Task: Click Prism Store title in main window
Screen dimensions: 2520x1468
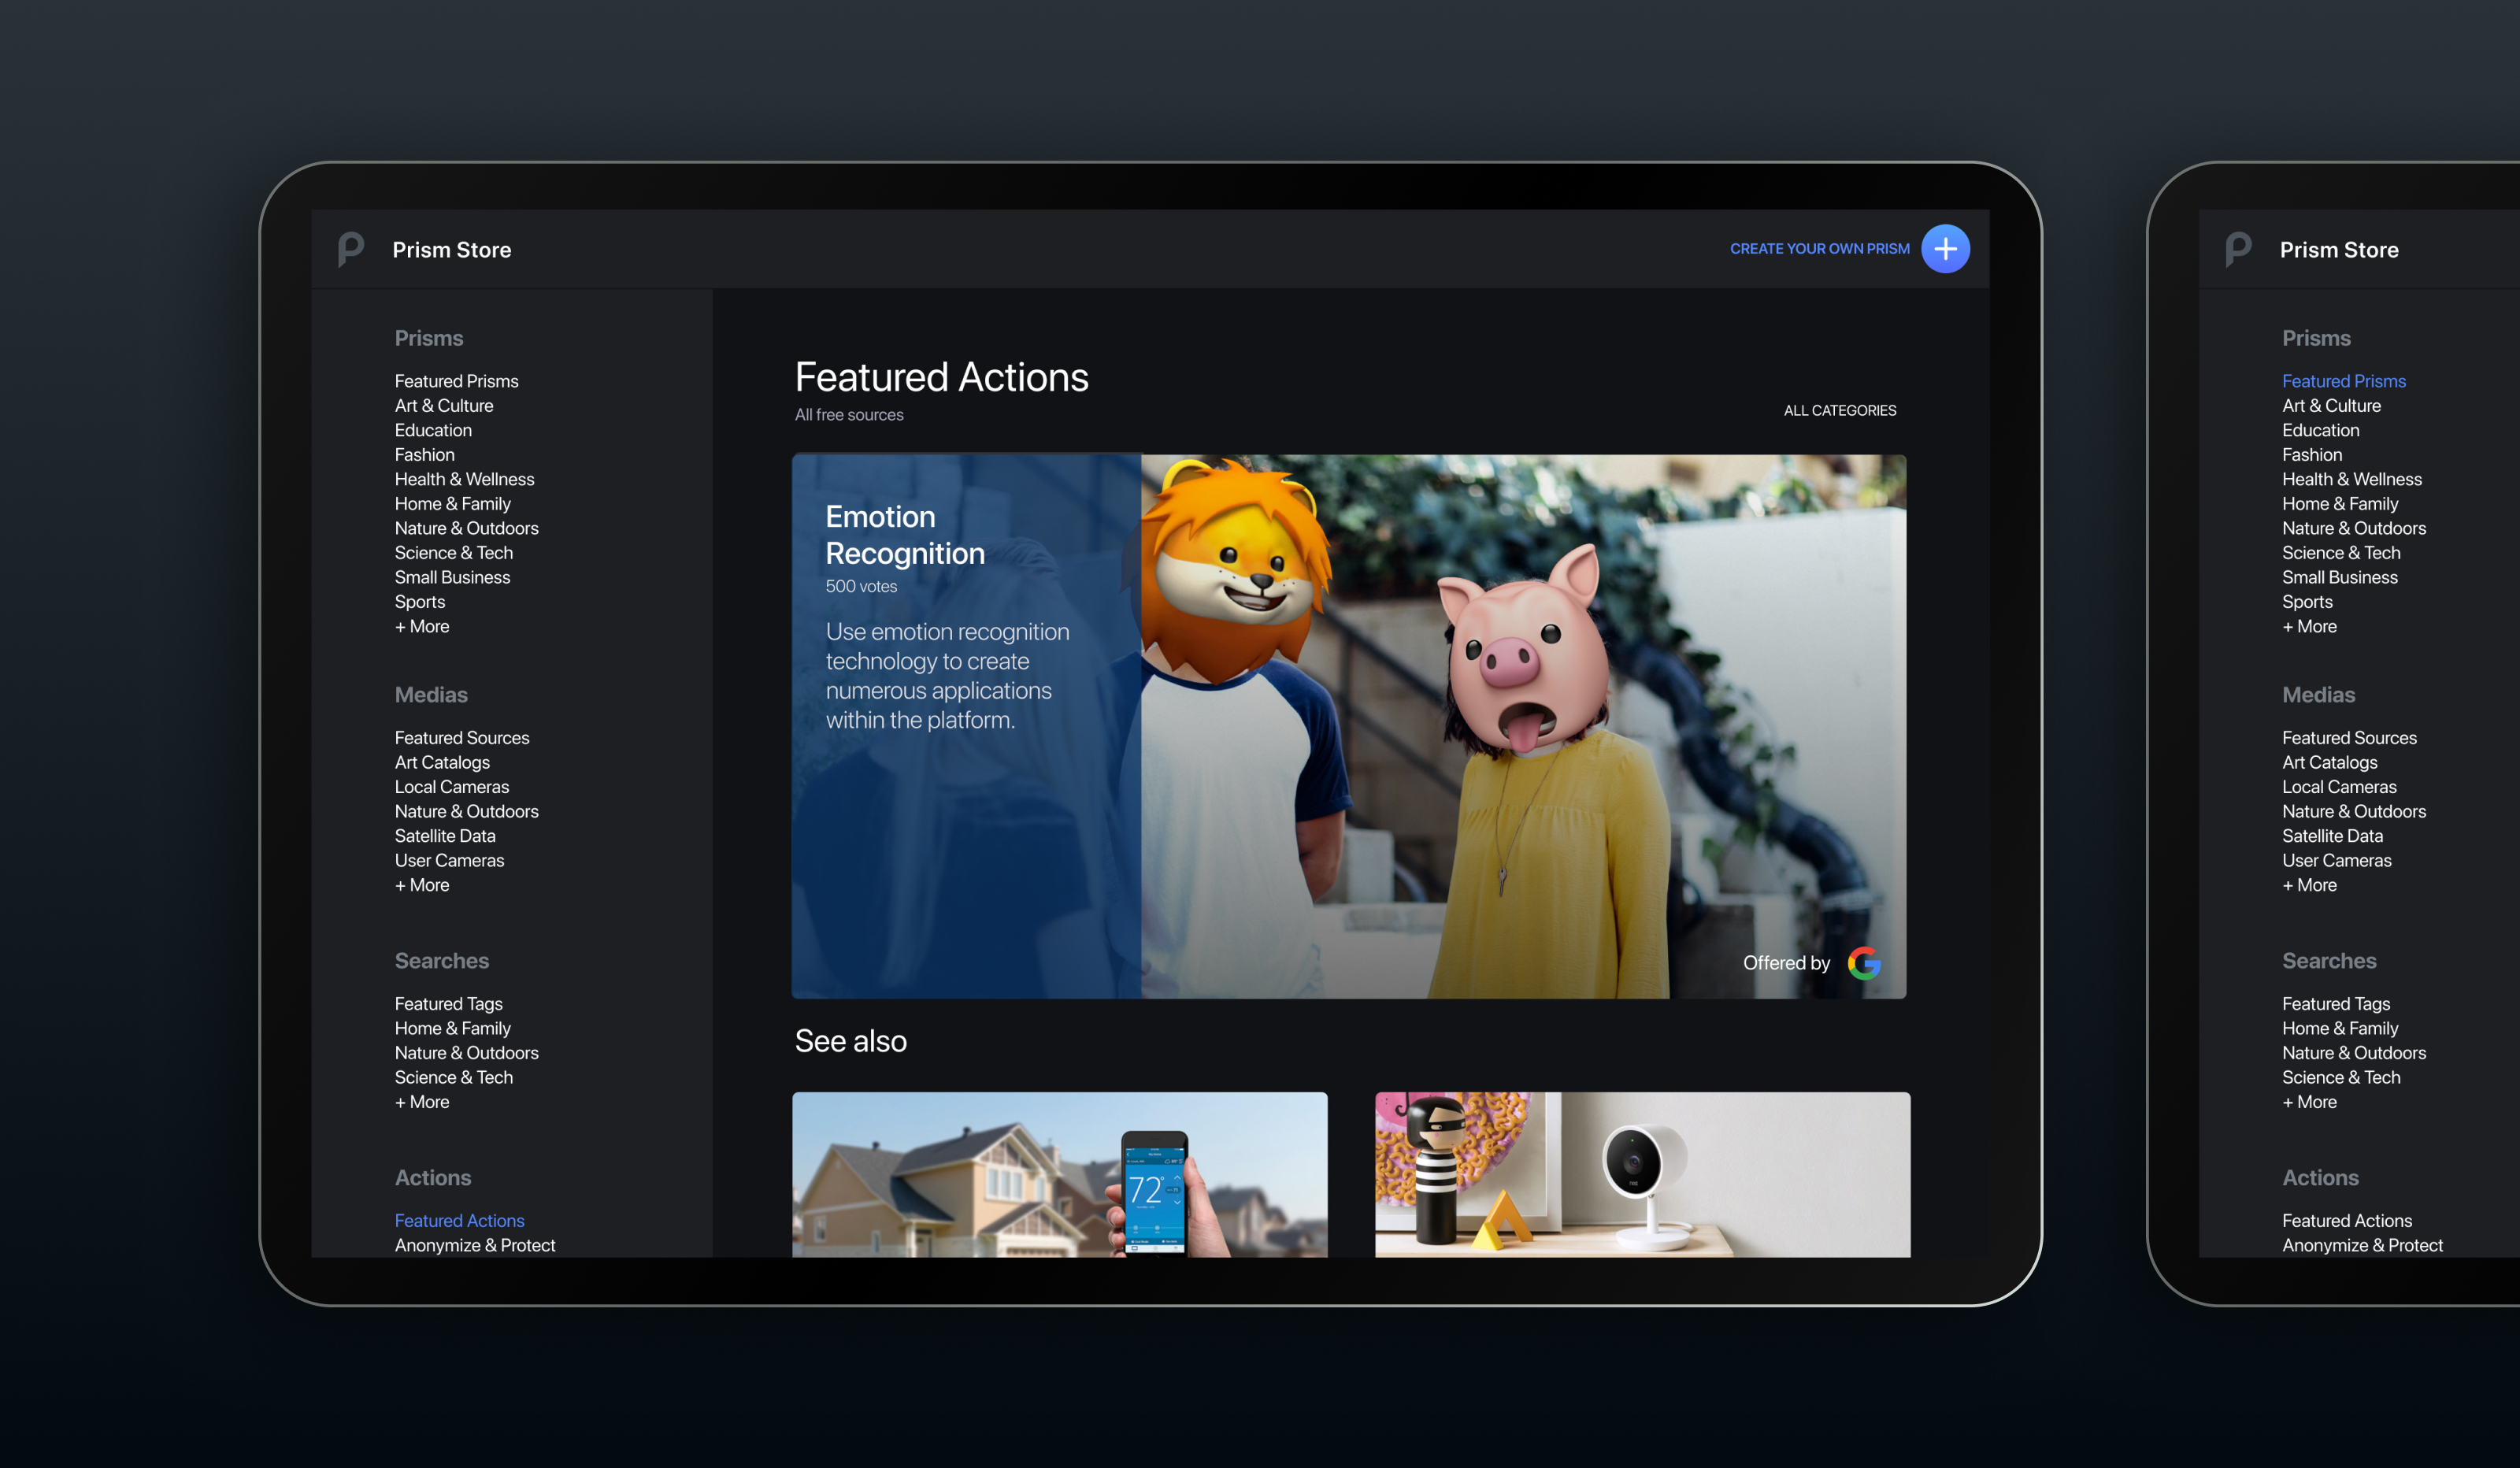Action: [451, 250]
